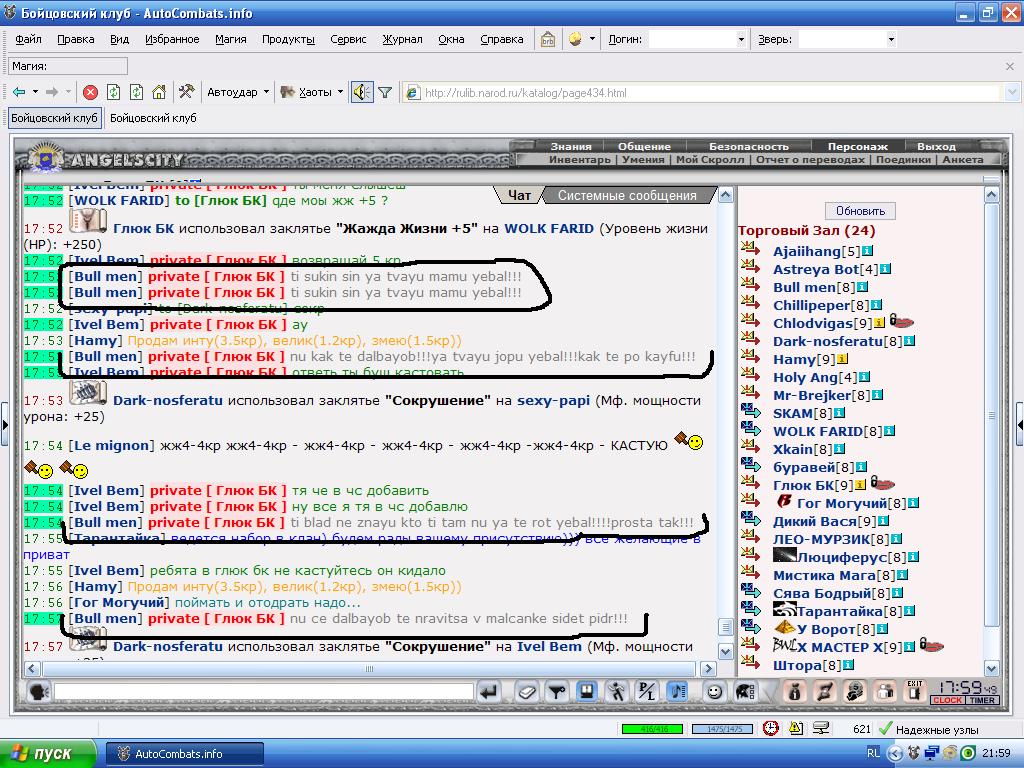Click the Персонаж navigation button
Viewport: 1024px width, 768px height.
857,146
